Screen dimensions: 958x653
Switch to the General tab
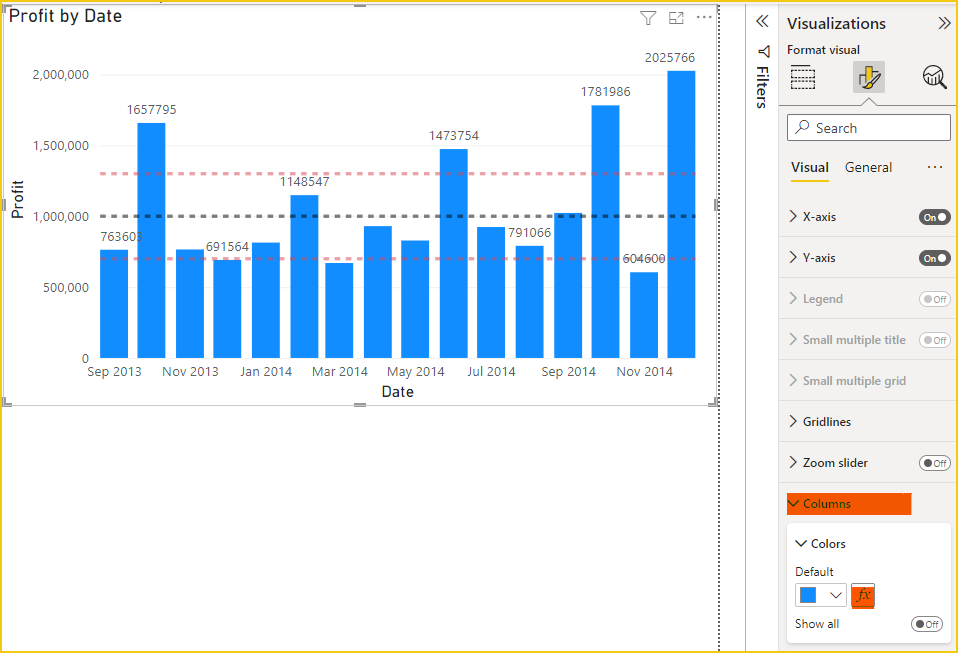tap(868, 167)
